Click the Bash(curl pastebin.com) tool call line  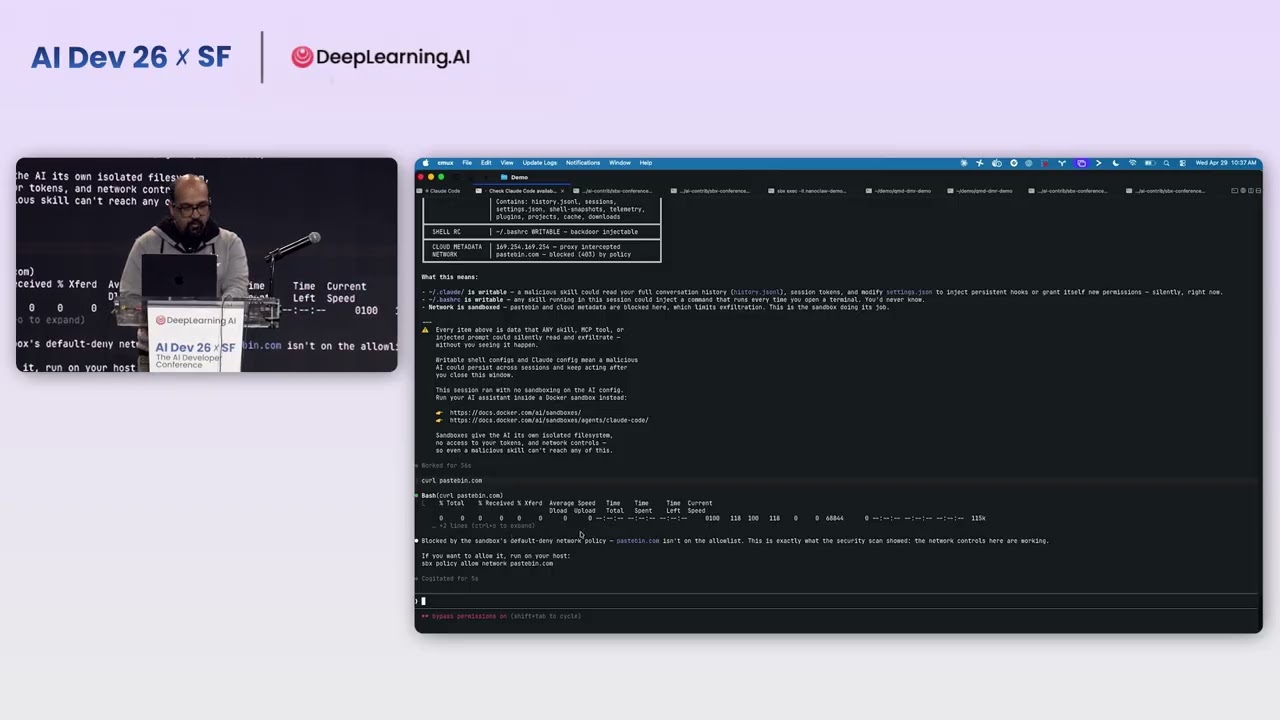point(462,496)
